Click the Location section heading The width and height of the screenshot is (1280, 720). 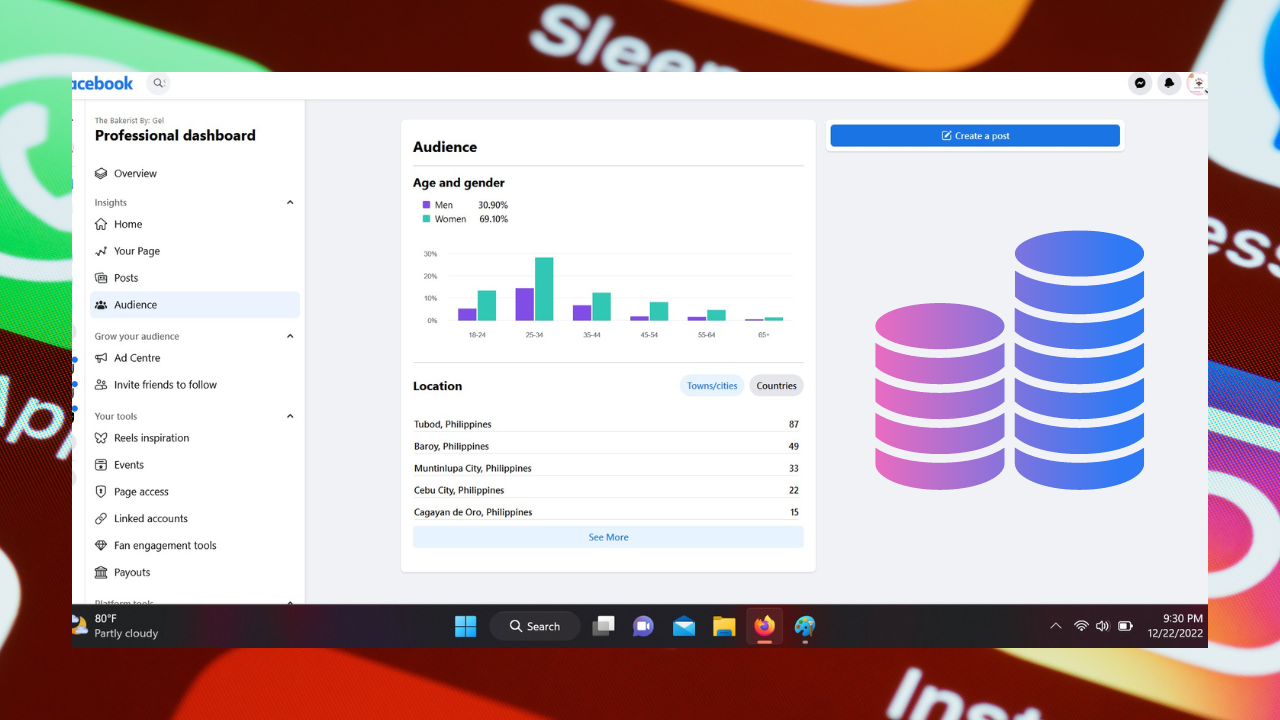click(438, 386)
